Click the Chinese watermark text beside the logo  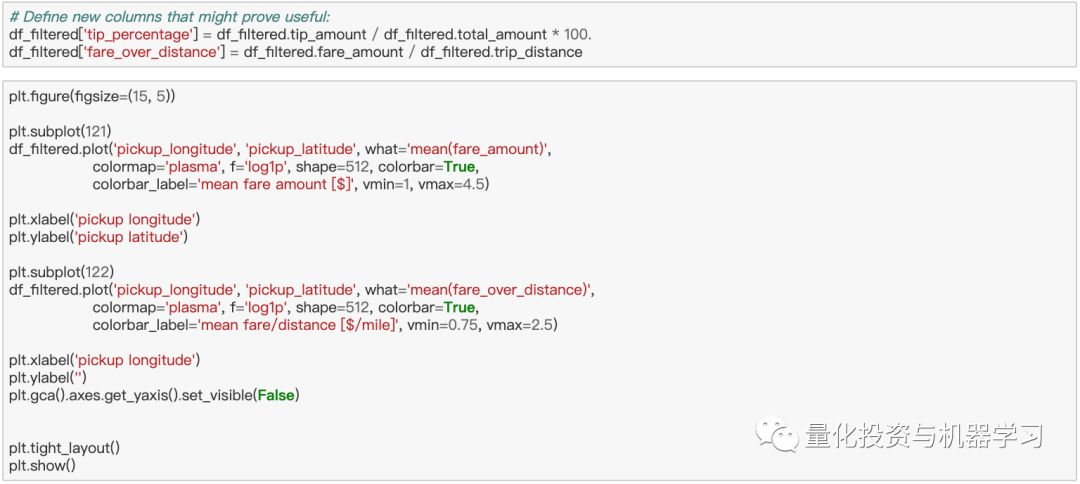click(924, 436)
